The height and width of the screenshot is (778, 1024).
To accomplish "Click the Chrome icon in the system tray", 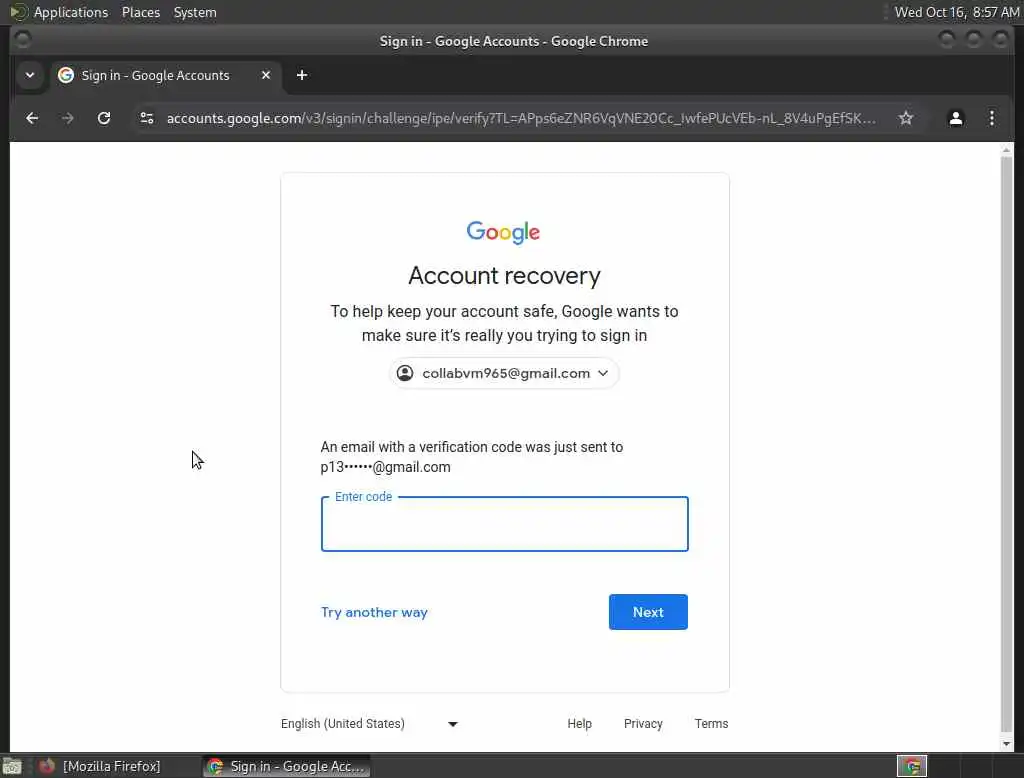I will coord(912,766).
